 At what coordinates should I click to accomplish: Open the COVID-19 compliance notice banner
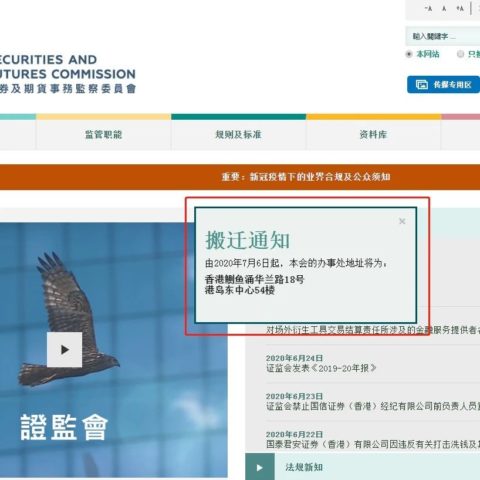pos(306,177)
